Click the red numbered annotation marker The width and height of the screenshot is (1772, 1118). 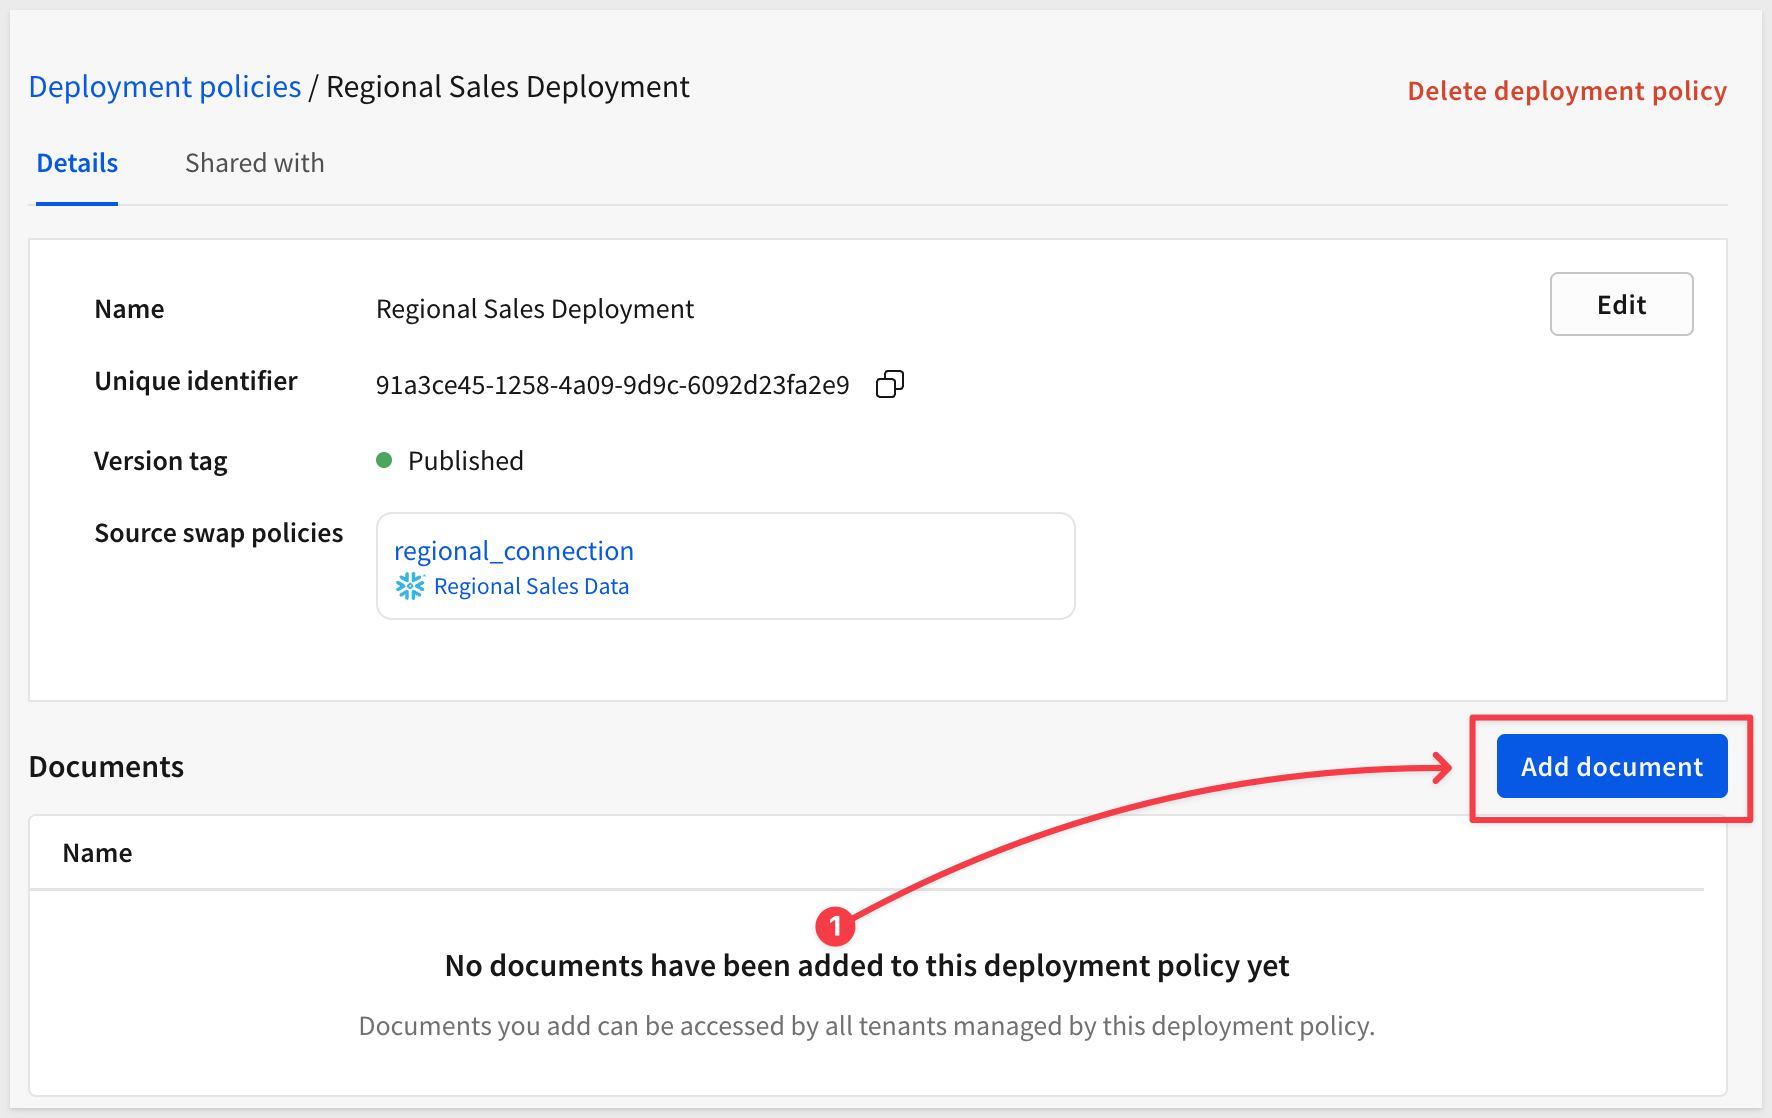[835, 926]
